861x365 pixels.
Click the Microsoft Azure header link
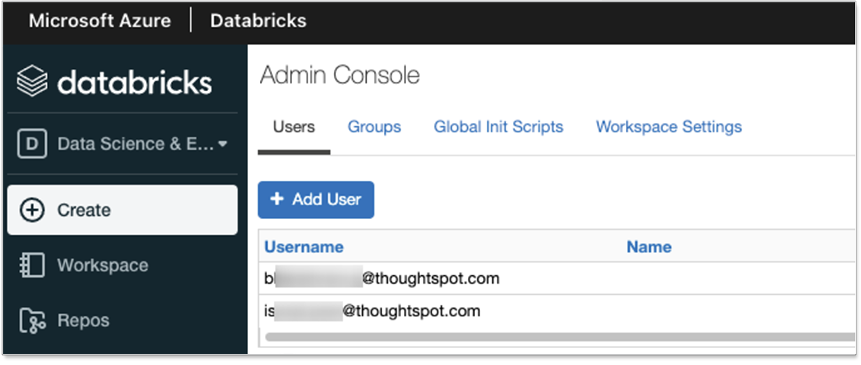coord(100,21)
